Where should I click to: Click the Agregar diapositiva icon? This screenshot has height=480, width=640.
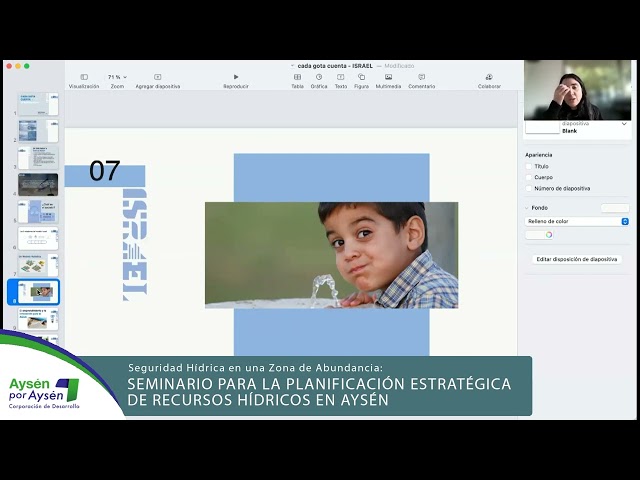158,77
